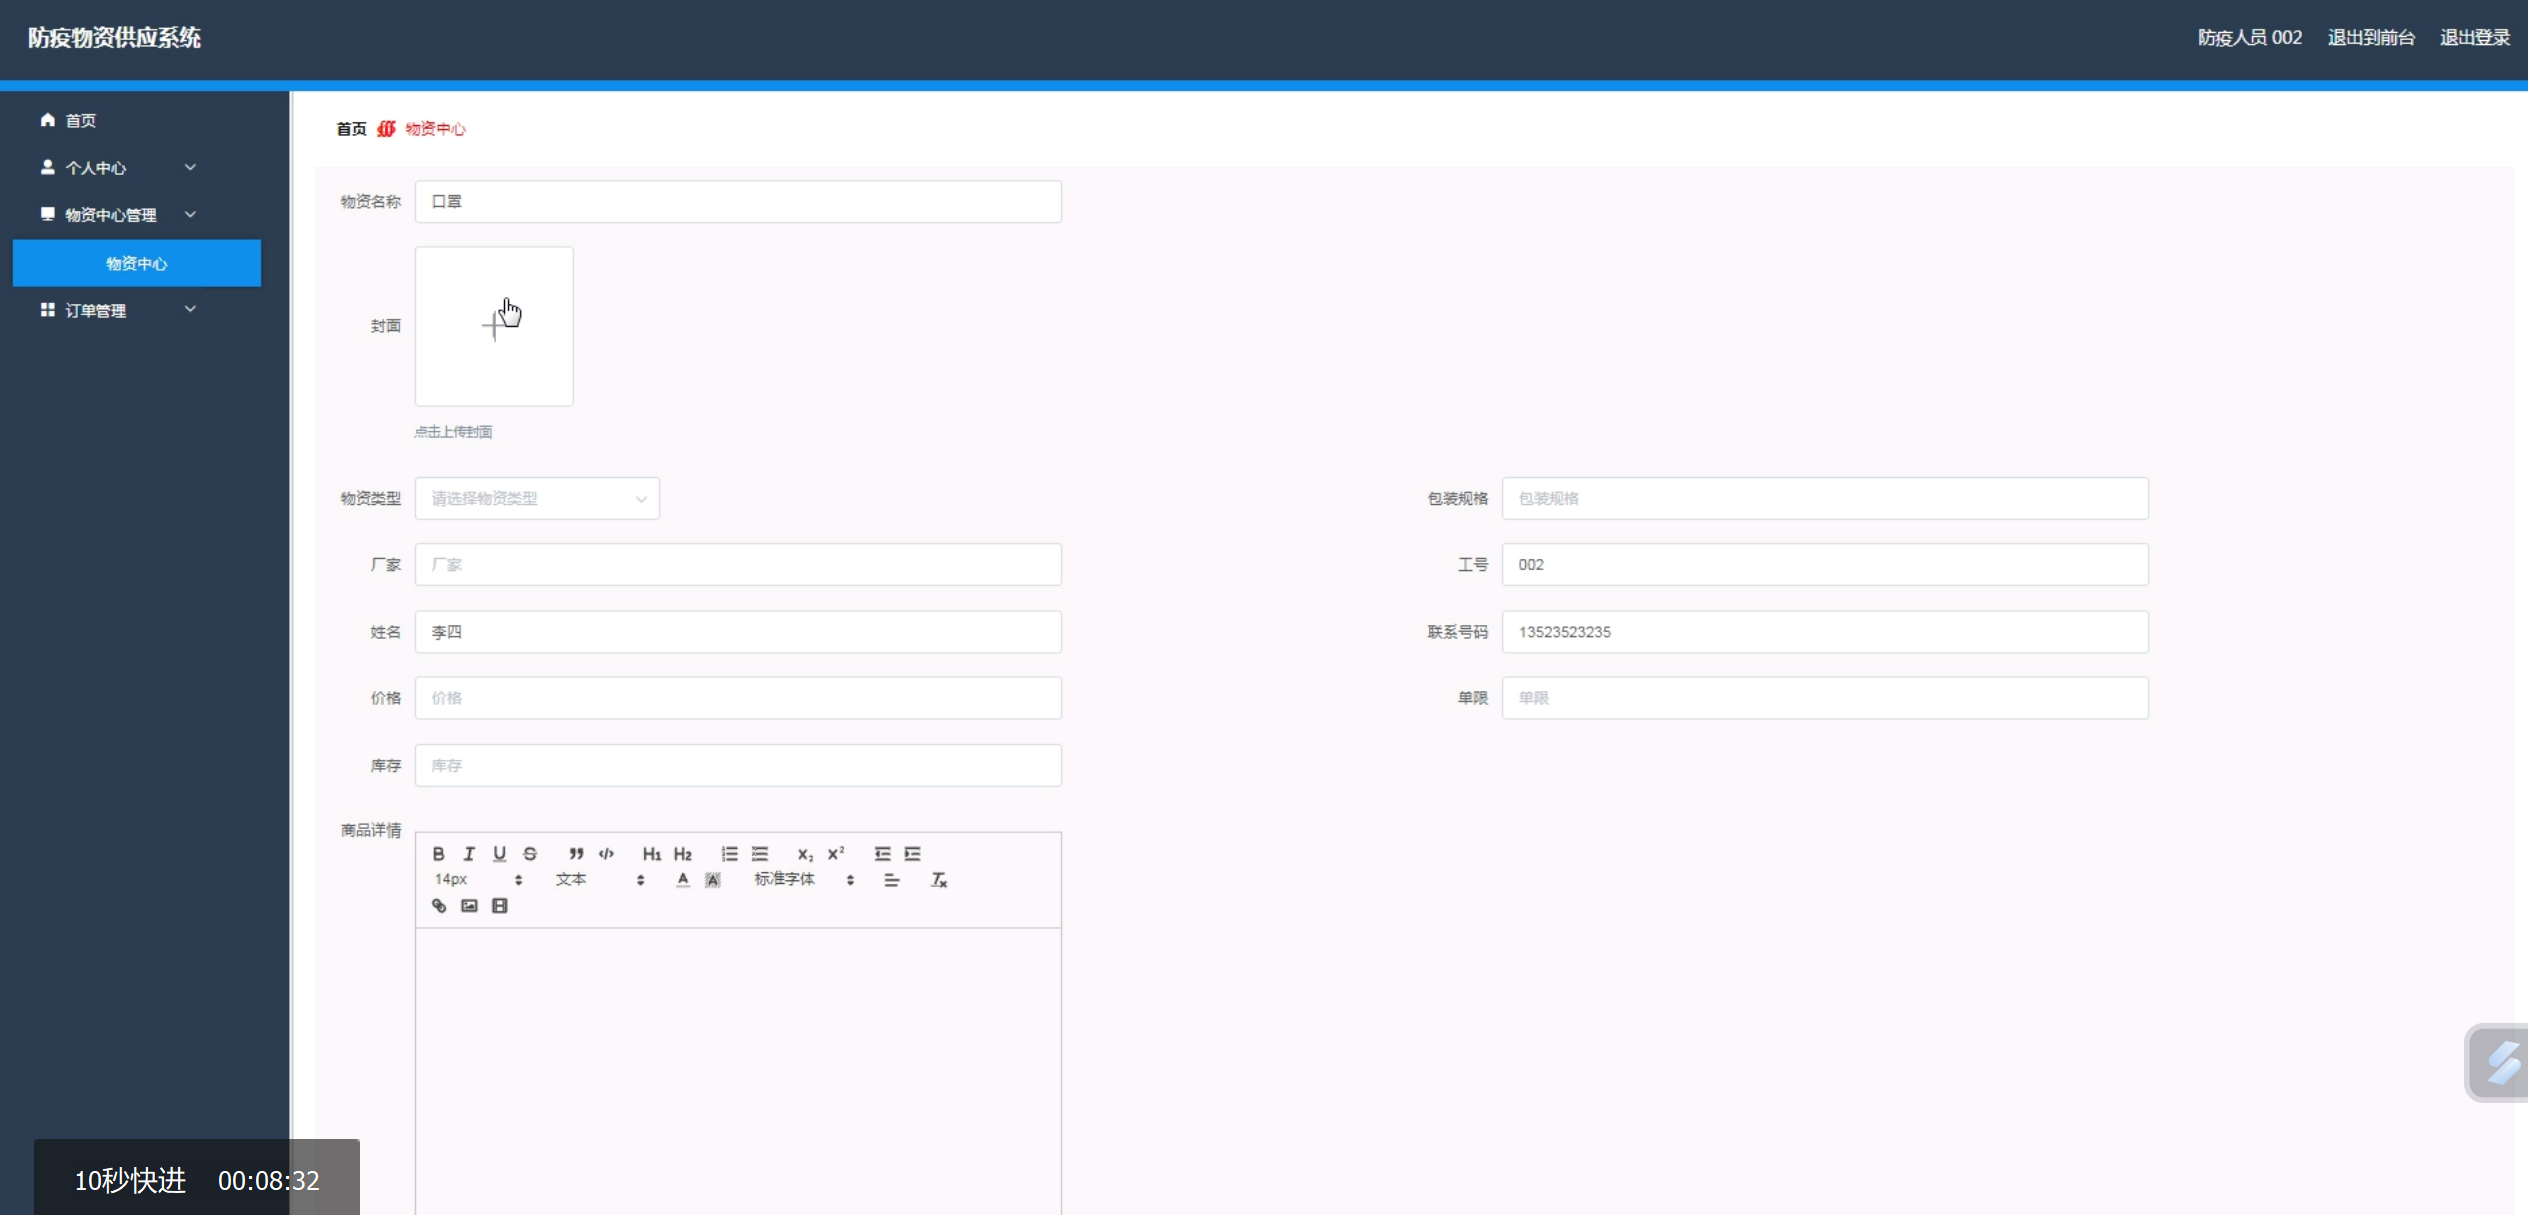
Task: Expand 订单管理 in the sidebar
Action: (x=118, y=310)
